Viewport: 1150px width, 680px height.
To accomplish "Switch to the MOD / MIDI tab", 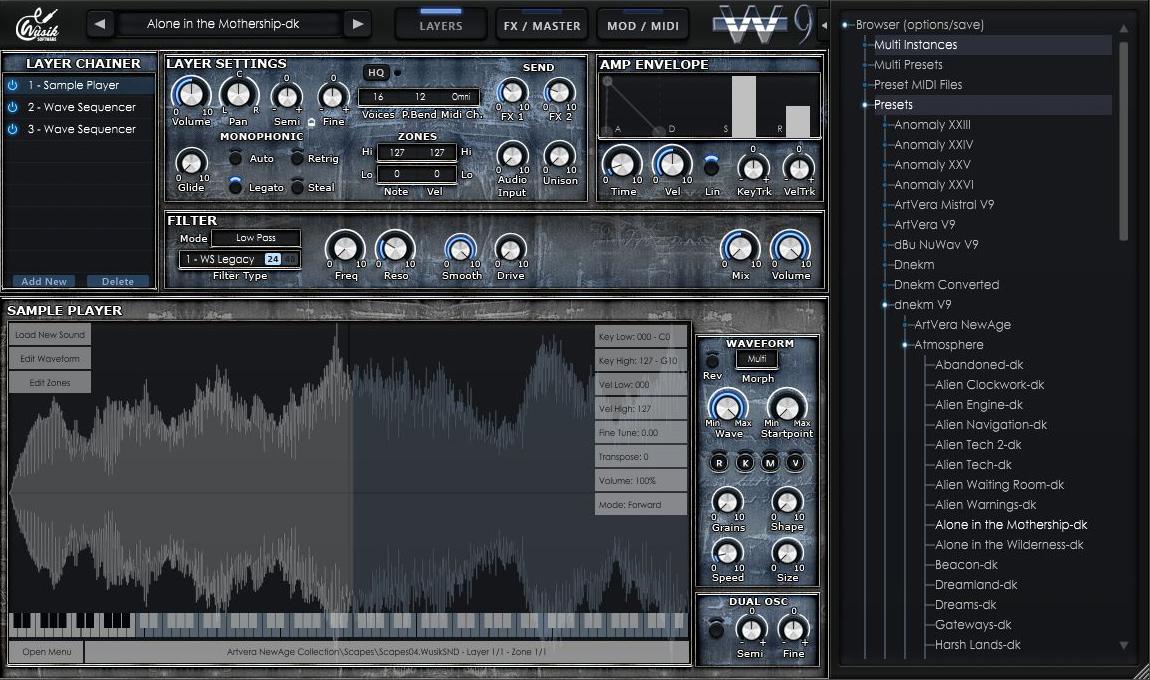I will (643, 25).
